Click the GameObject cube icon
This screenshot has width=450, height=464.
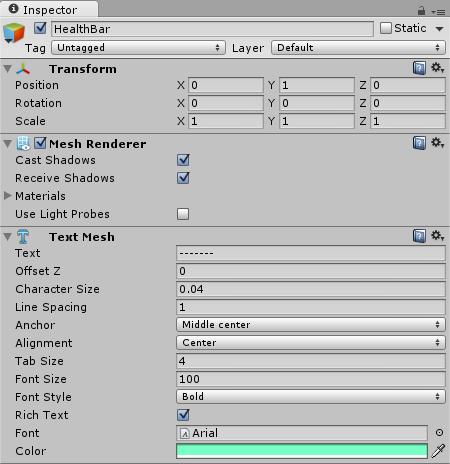(14, 33)
